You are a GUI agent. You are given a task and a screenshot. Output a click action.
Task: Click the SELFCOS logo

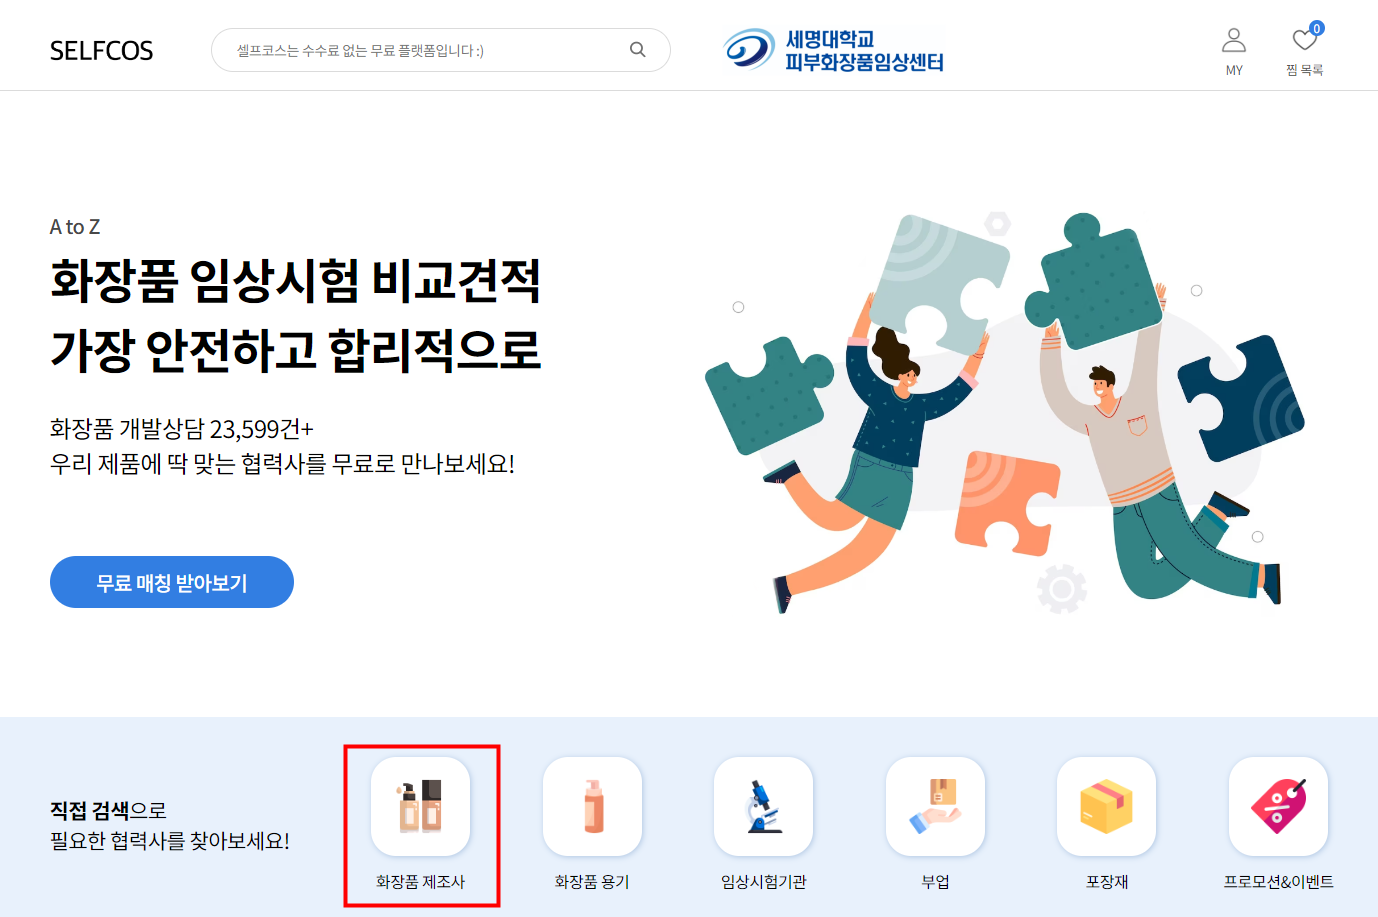[102, 51]
